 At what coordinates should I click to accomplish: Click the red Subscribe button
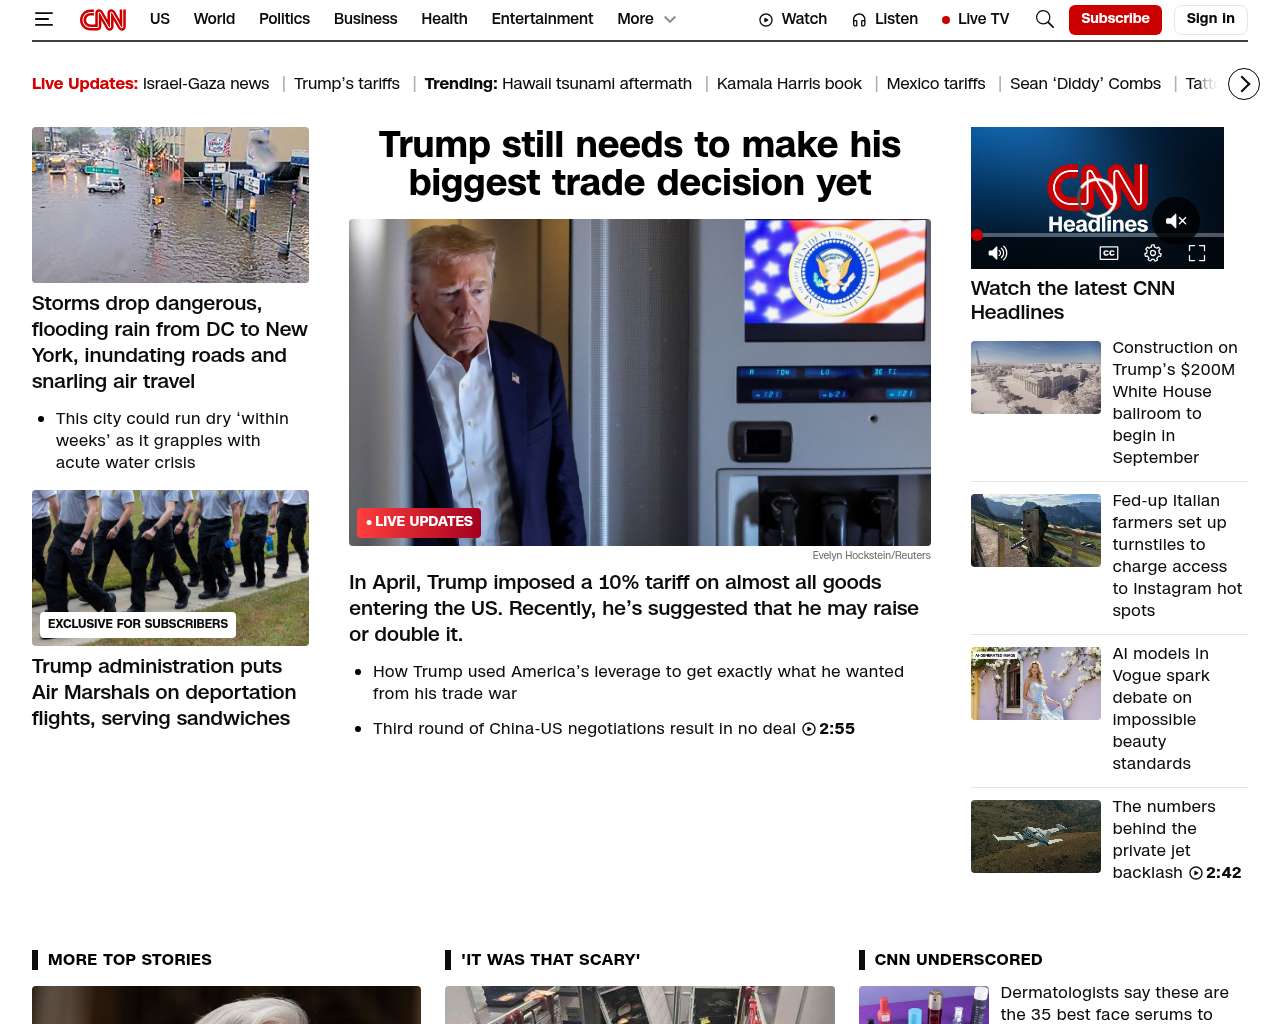coord(1115,19)
